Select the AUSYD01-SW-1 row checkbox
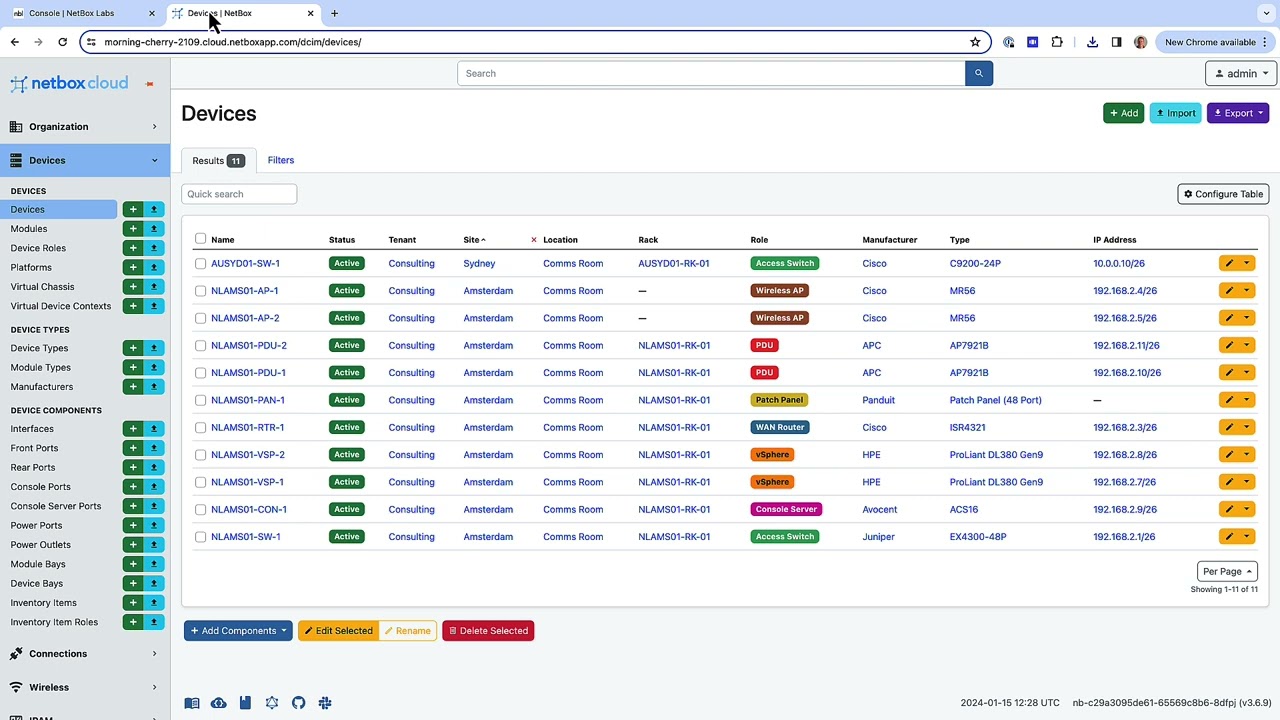1280x720 pixels. pyautogui.click(x=201, y=263)
